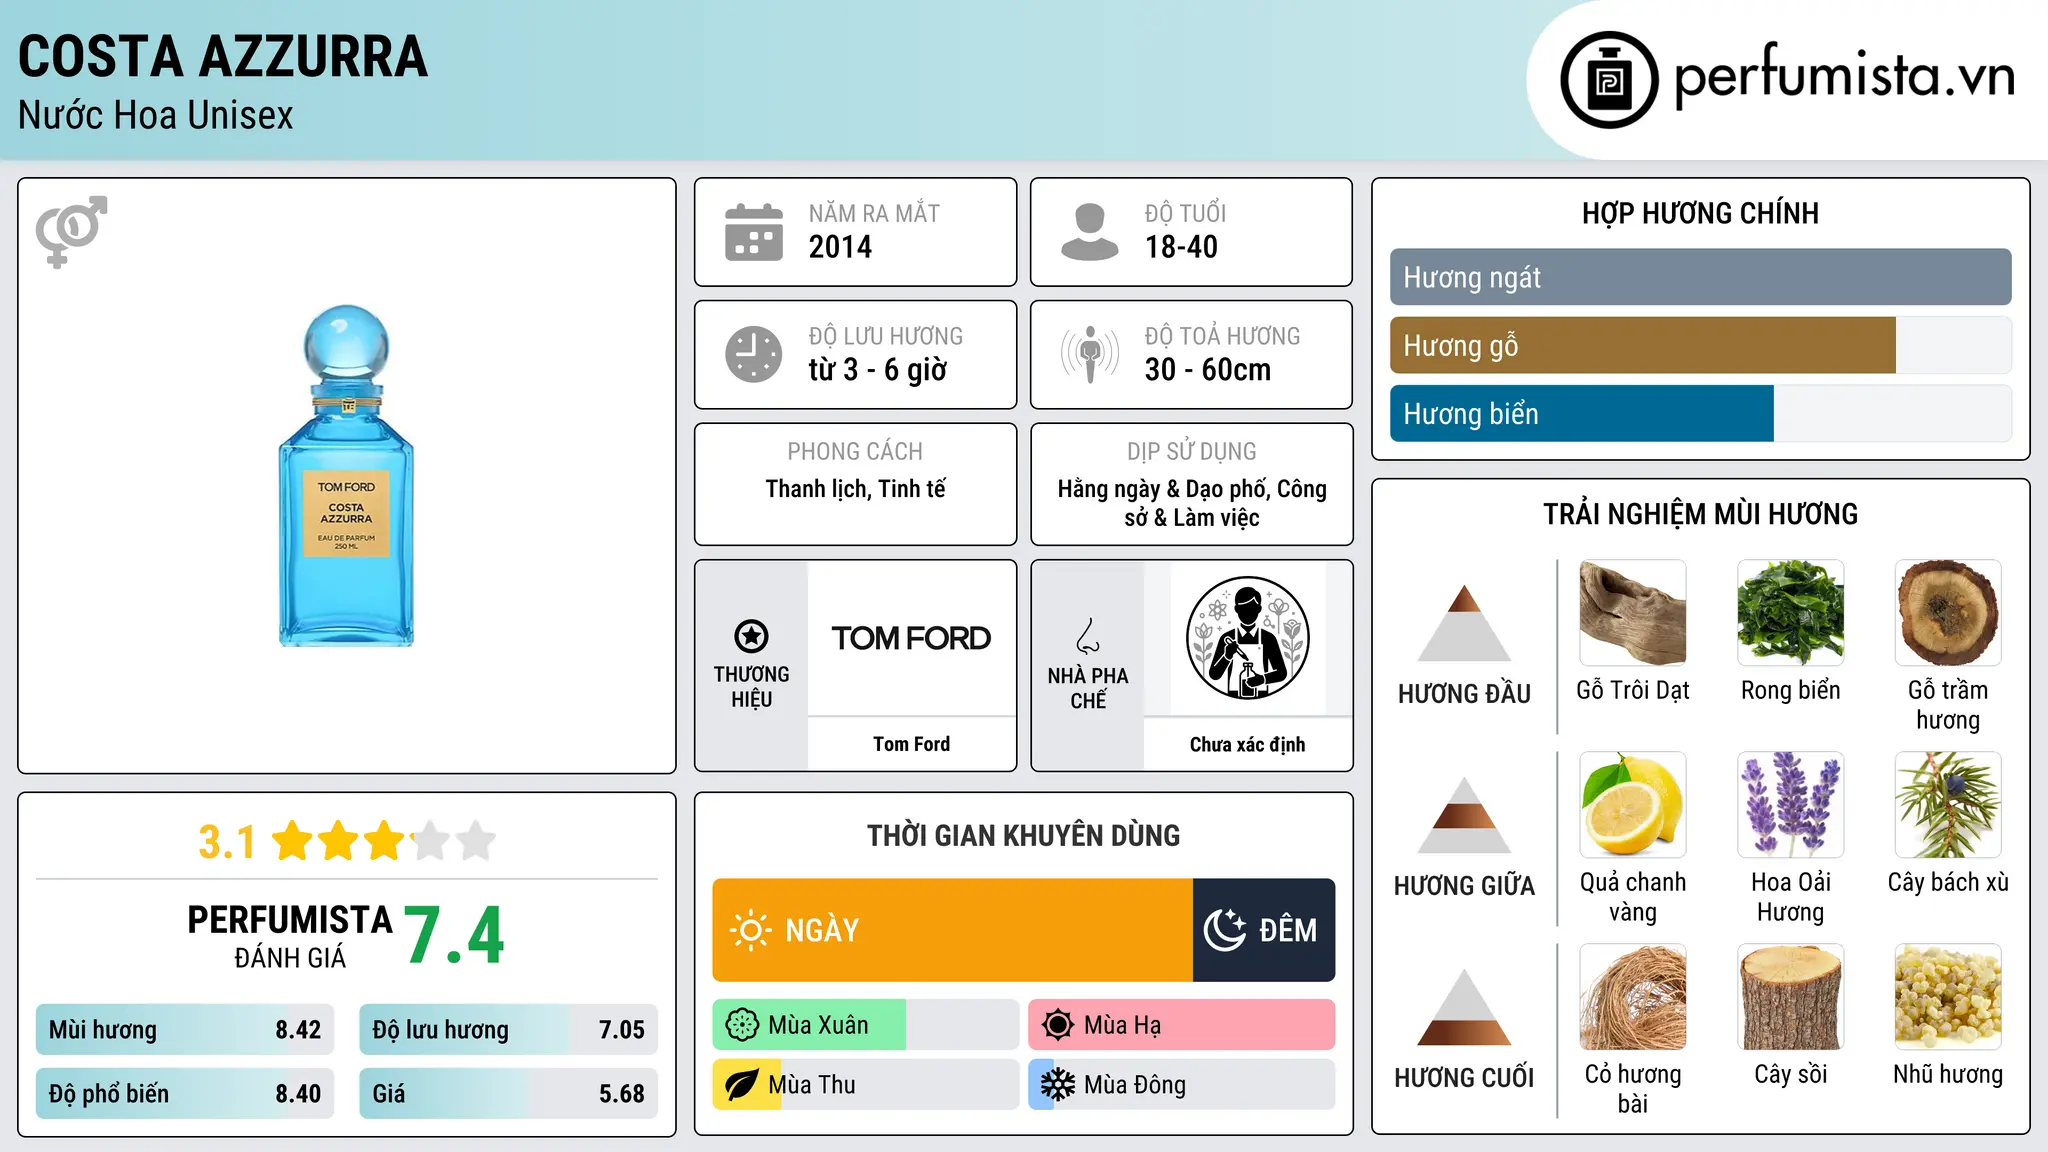The image size is (2048, 1152).
Task: Click the Độ phổ biến 8.40 score bar
Action: (185, 1093)
